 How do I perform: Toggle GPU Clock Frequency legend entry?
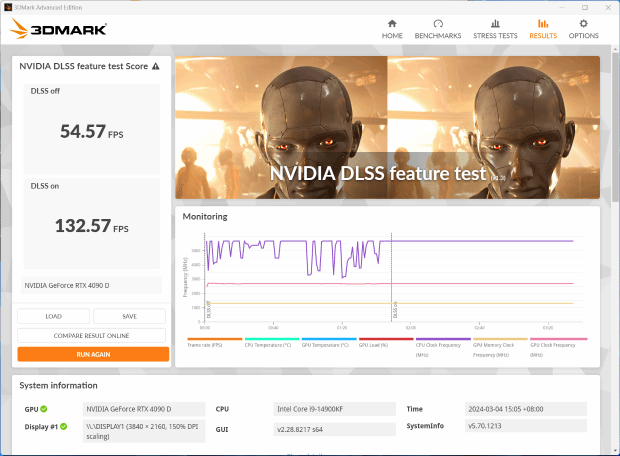(558, 347)
